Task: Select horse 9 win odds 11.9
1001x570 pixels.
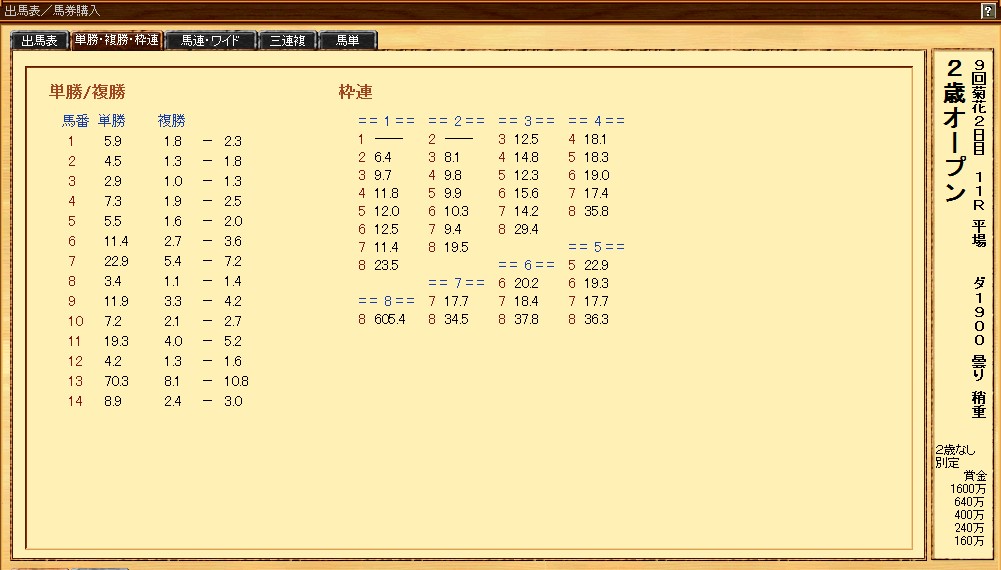Action: coord(116,301)
